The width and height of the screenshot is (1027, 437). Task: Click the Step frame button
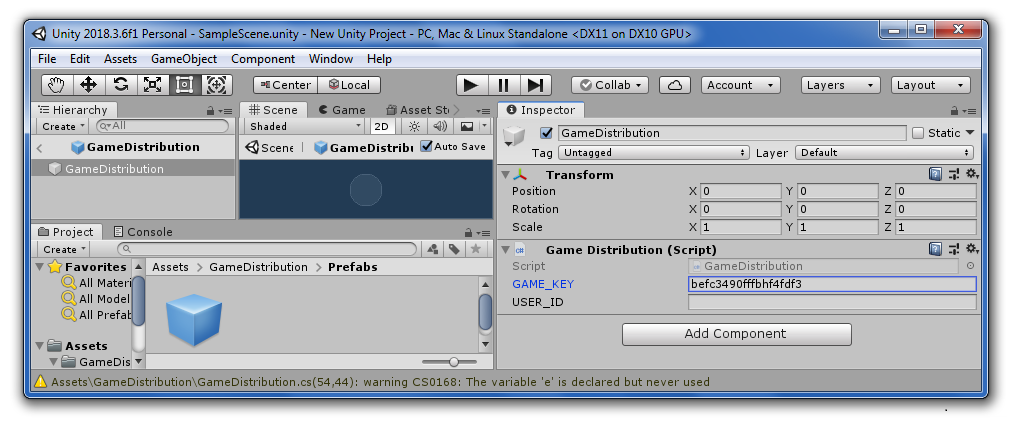coord(535,85)
